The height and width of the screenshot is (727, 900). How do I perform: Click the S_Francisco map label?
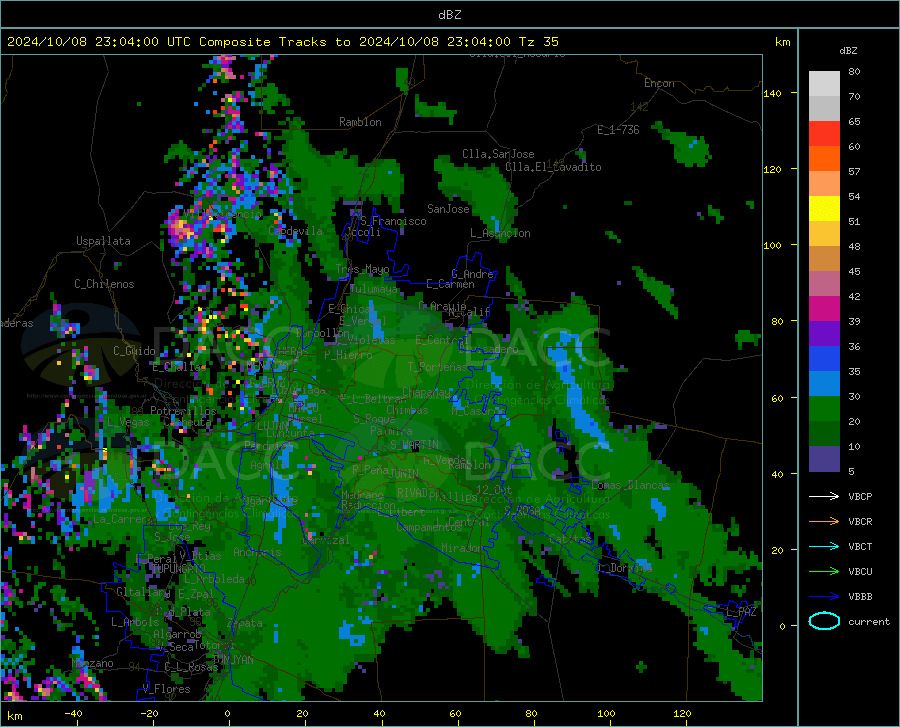[393, 221]
